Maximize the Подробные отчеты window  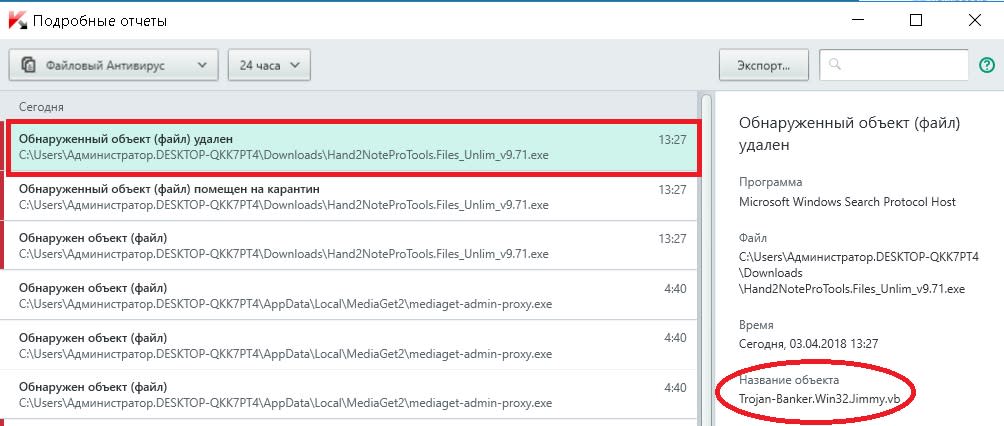[x=916, y=20]
